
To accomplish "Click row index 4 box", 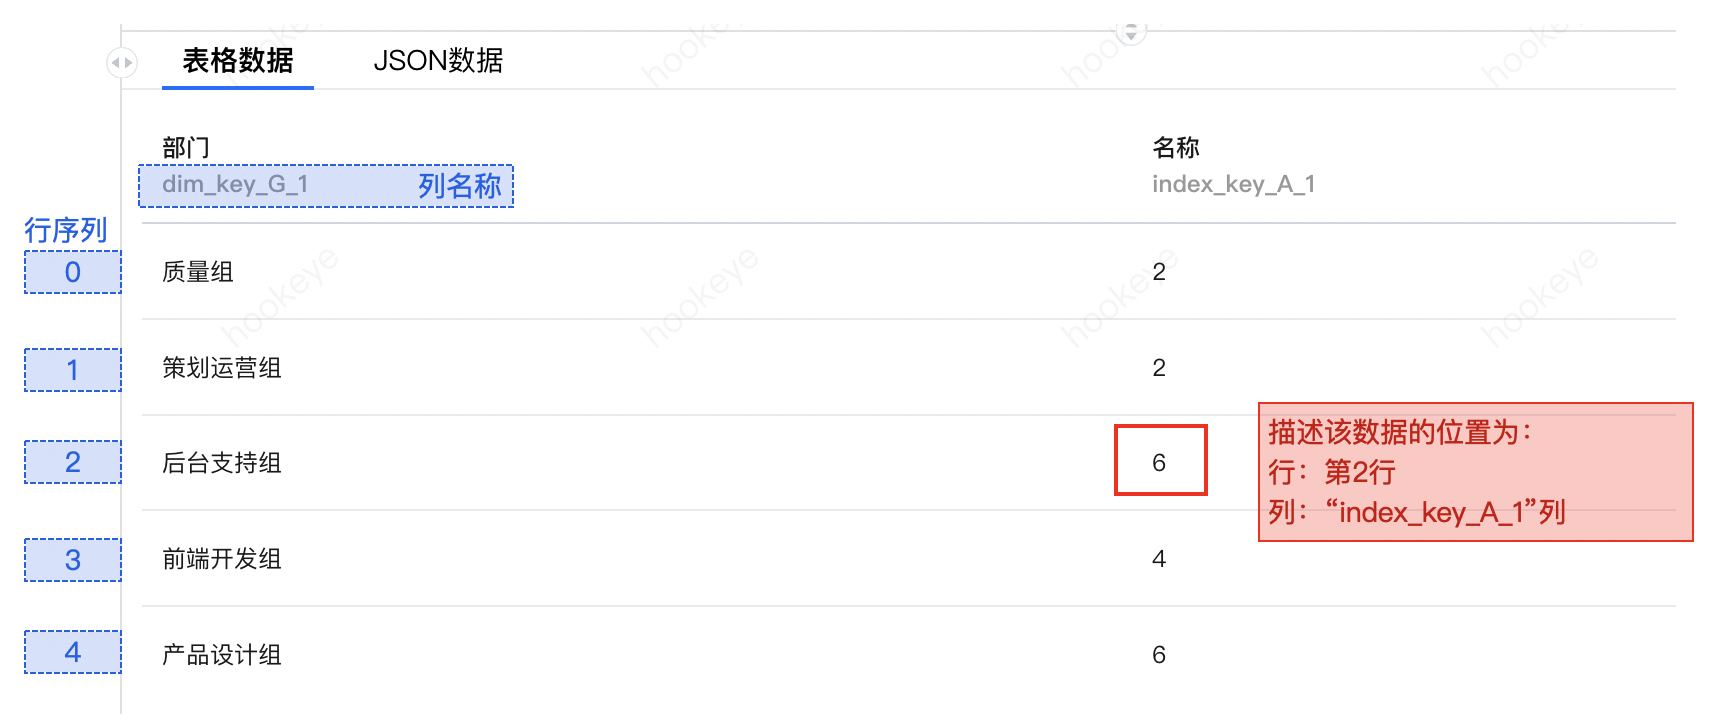I will (x=73, y=652).
